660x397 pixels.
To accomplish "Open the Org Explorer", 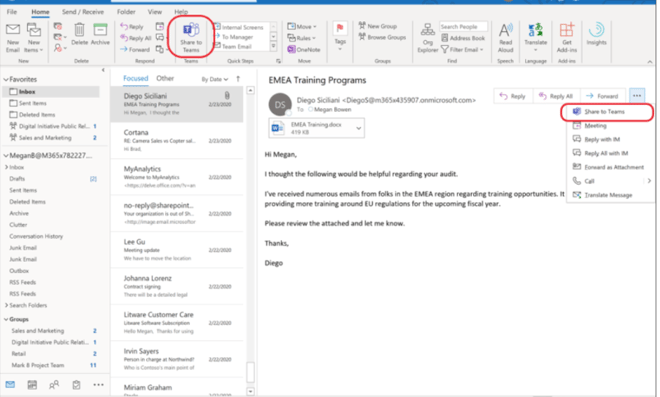I will (x=428, y=38).
